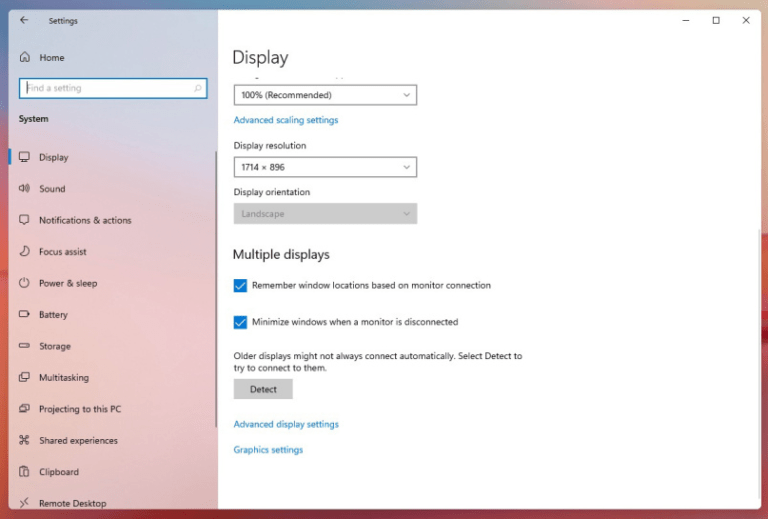Screen dimensions: 768x519
Task: Click the Sound speaker icon
Action: (24, 188)
